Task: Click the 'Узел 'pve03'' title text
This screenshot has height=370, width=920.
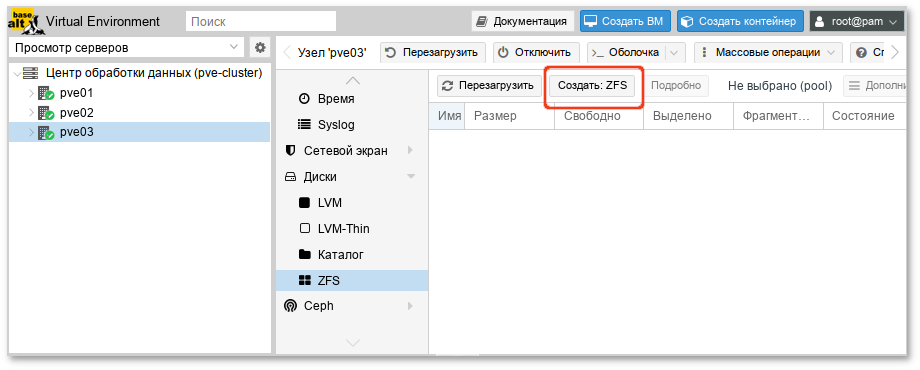Action: click(332, 53)
